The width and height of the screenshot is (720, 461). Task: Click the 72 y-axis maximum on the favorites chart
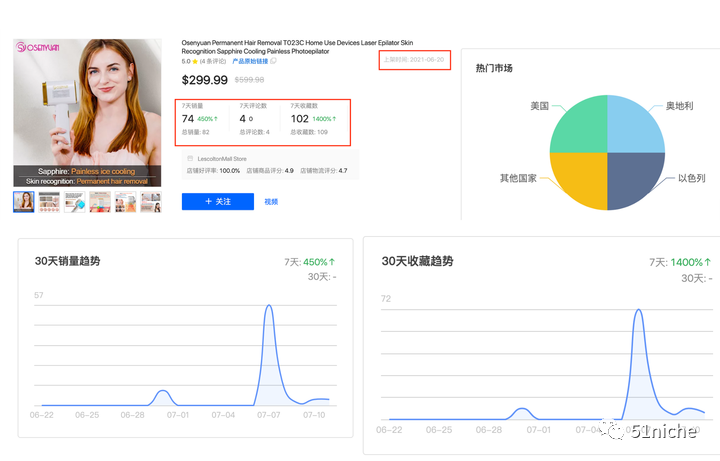(x=386, y=299)
